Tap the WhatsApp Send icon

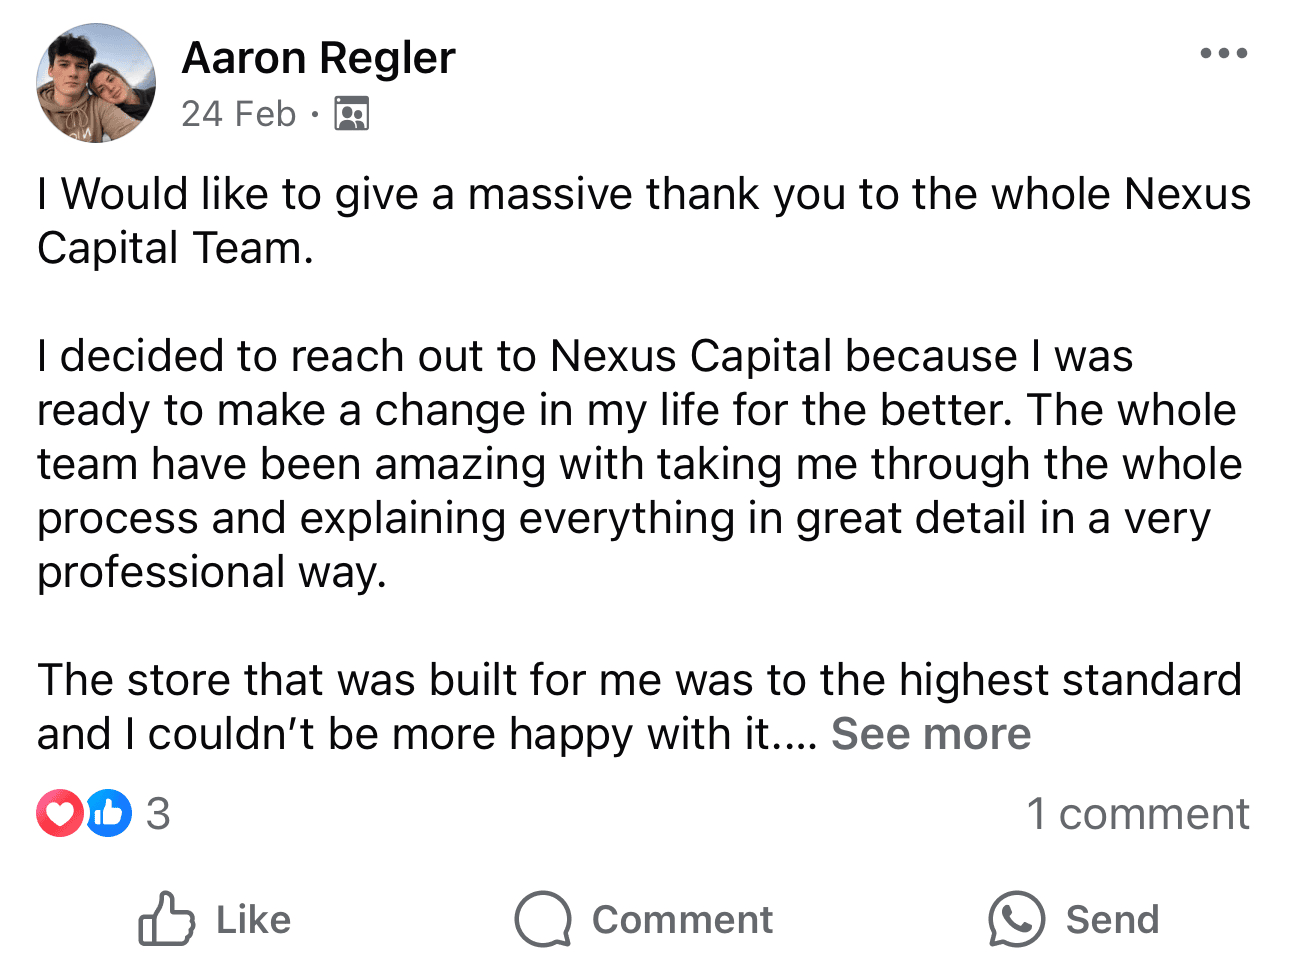coord(1016,919)
